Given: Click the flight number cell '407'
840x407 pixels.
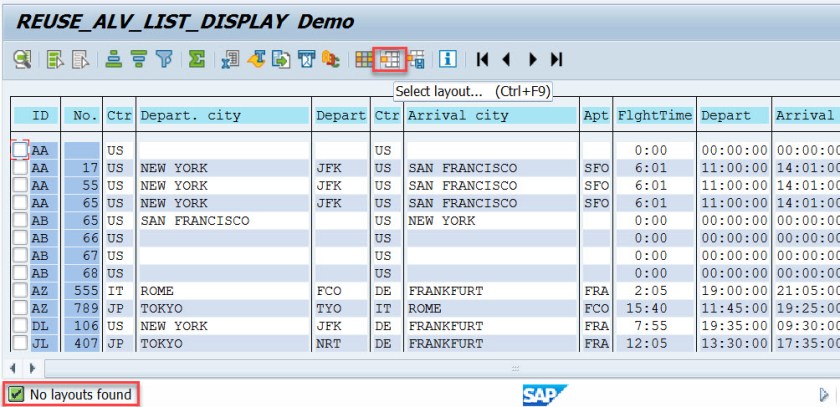Looking at the screenshot, I should (x=82, y=343).
